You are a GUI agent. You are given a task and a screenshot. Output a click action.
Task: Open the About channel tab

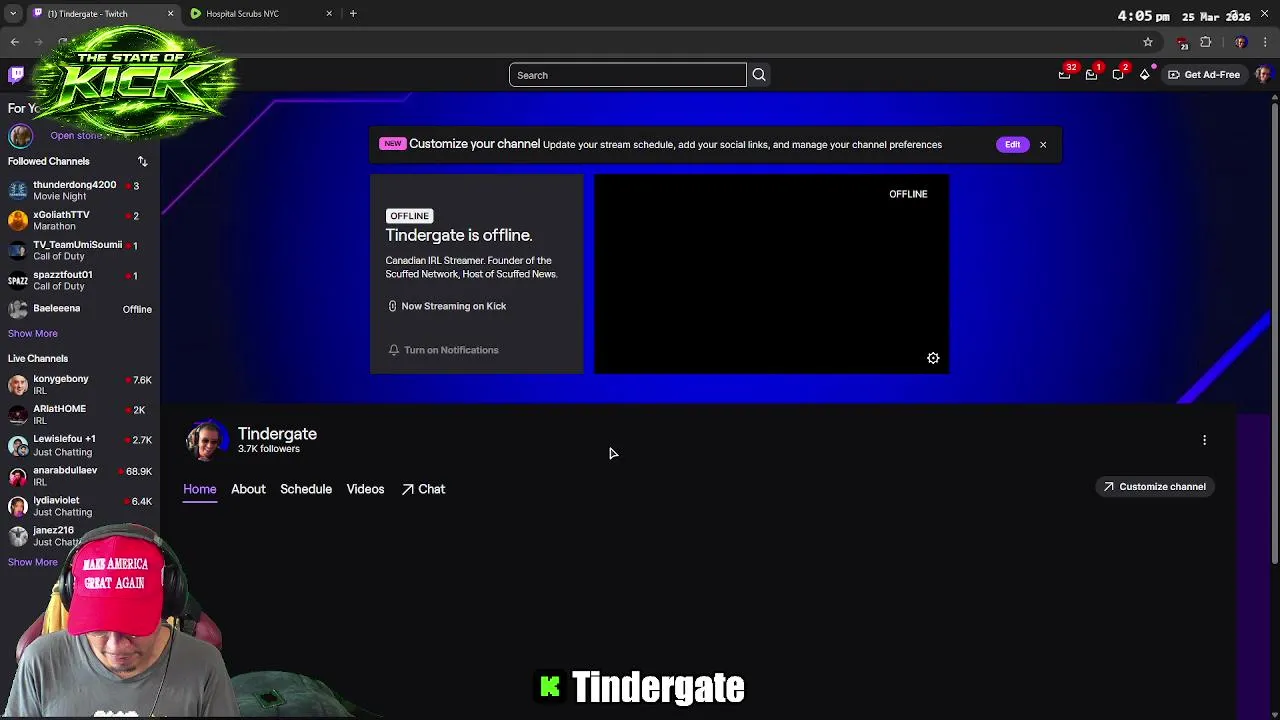coord(248,489)
